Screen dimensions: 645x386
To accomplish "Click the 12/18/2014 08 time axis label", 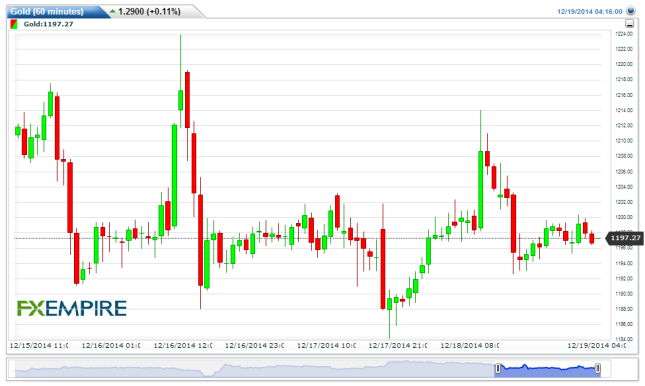I will (x=469, y=345).
